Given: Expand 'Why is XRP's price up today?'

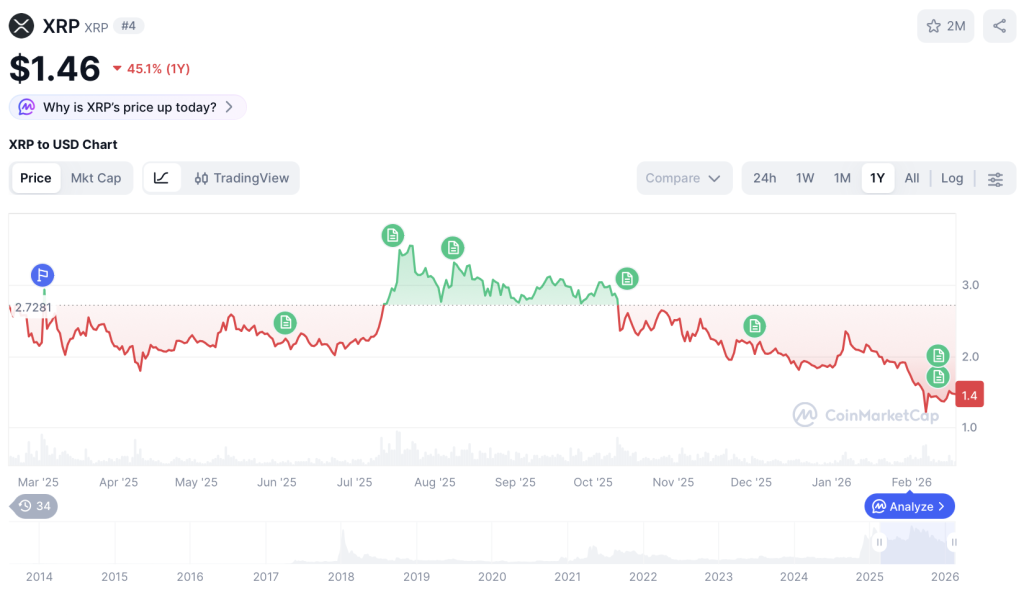Looking at the screenshot, I should [x=128, y=107].
